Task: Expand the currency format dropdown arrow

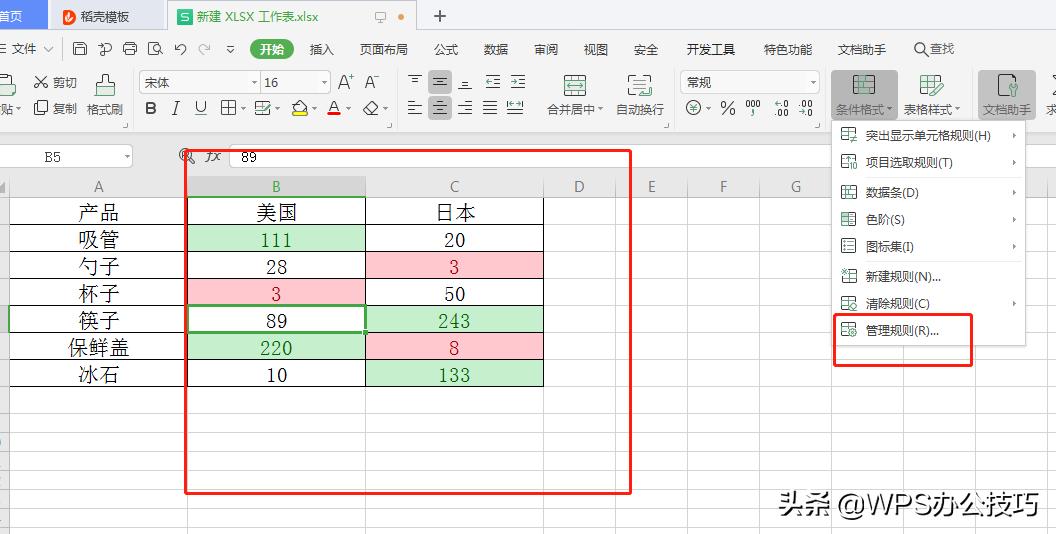Action: click(708, 108)
